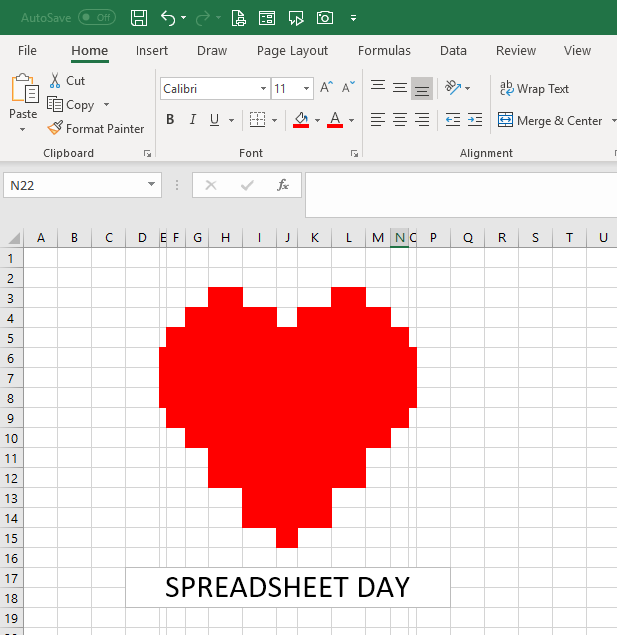
Task: Open the Undo history dropdown arrow
Action: point(183,18)
